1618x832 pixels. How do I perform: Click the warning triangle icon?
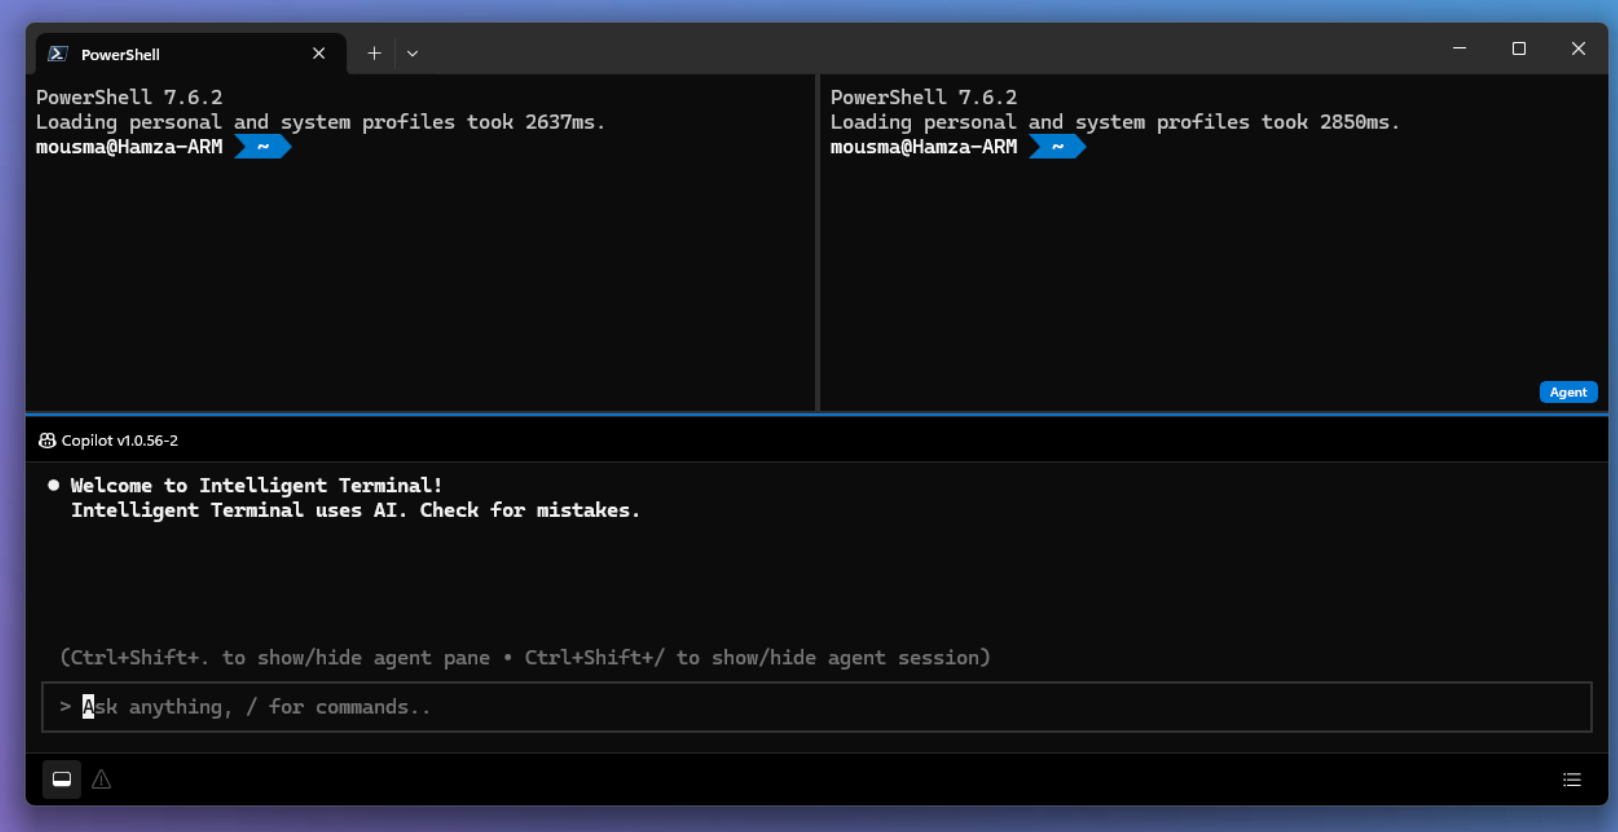102,779
